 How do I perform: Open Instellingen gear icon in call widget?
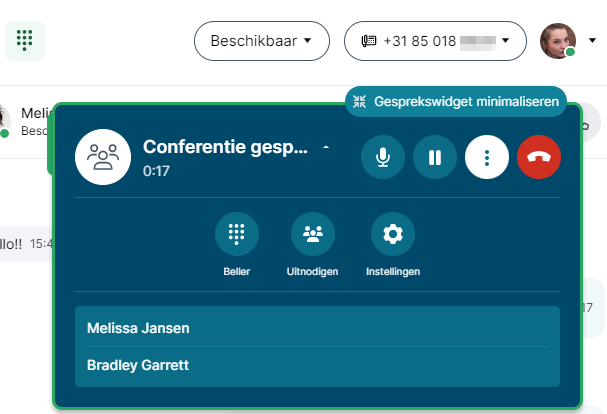pos(393,235)
